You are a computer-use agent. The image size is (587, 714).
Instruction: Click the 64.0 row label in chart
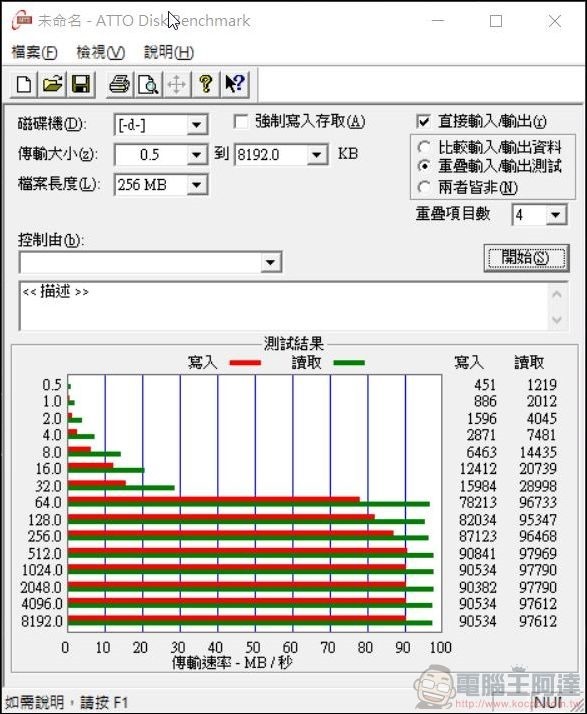point(48,503)
